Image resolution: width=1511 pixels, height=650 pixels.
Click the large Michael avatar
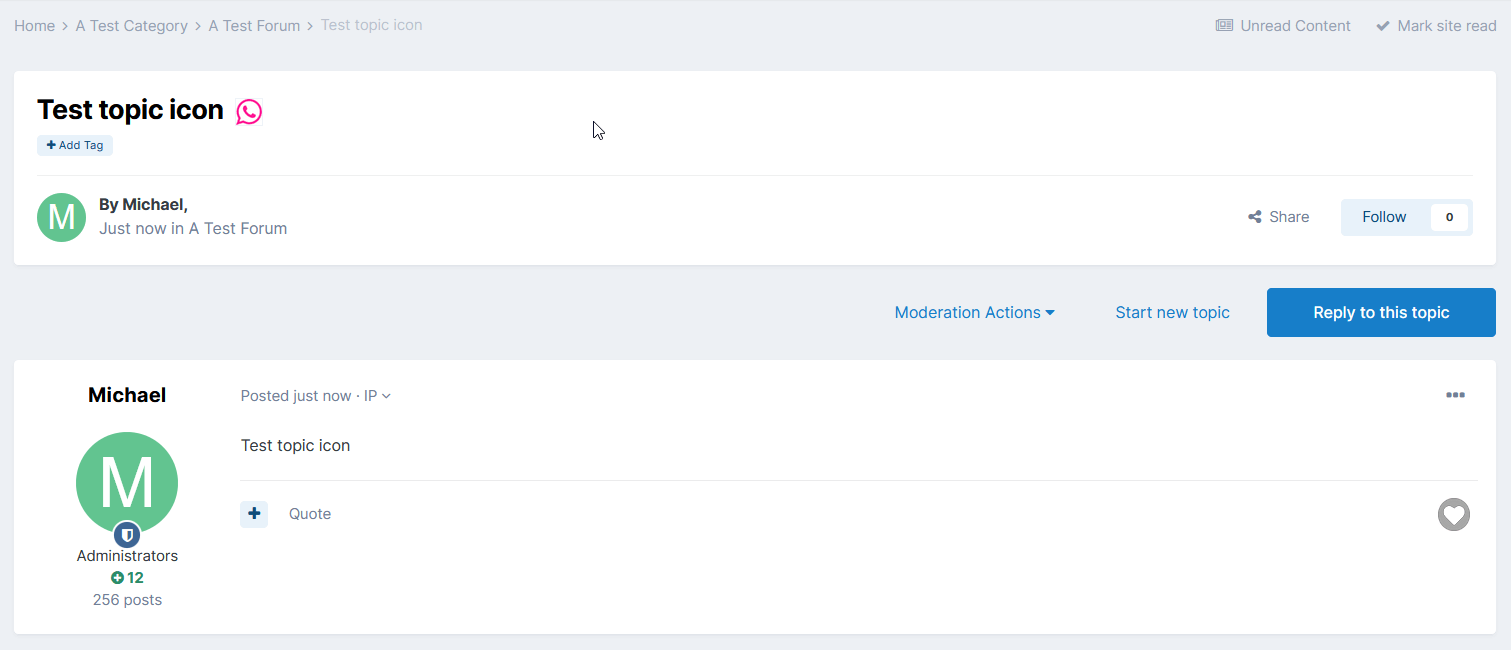pos(127,483)
